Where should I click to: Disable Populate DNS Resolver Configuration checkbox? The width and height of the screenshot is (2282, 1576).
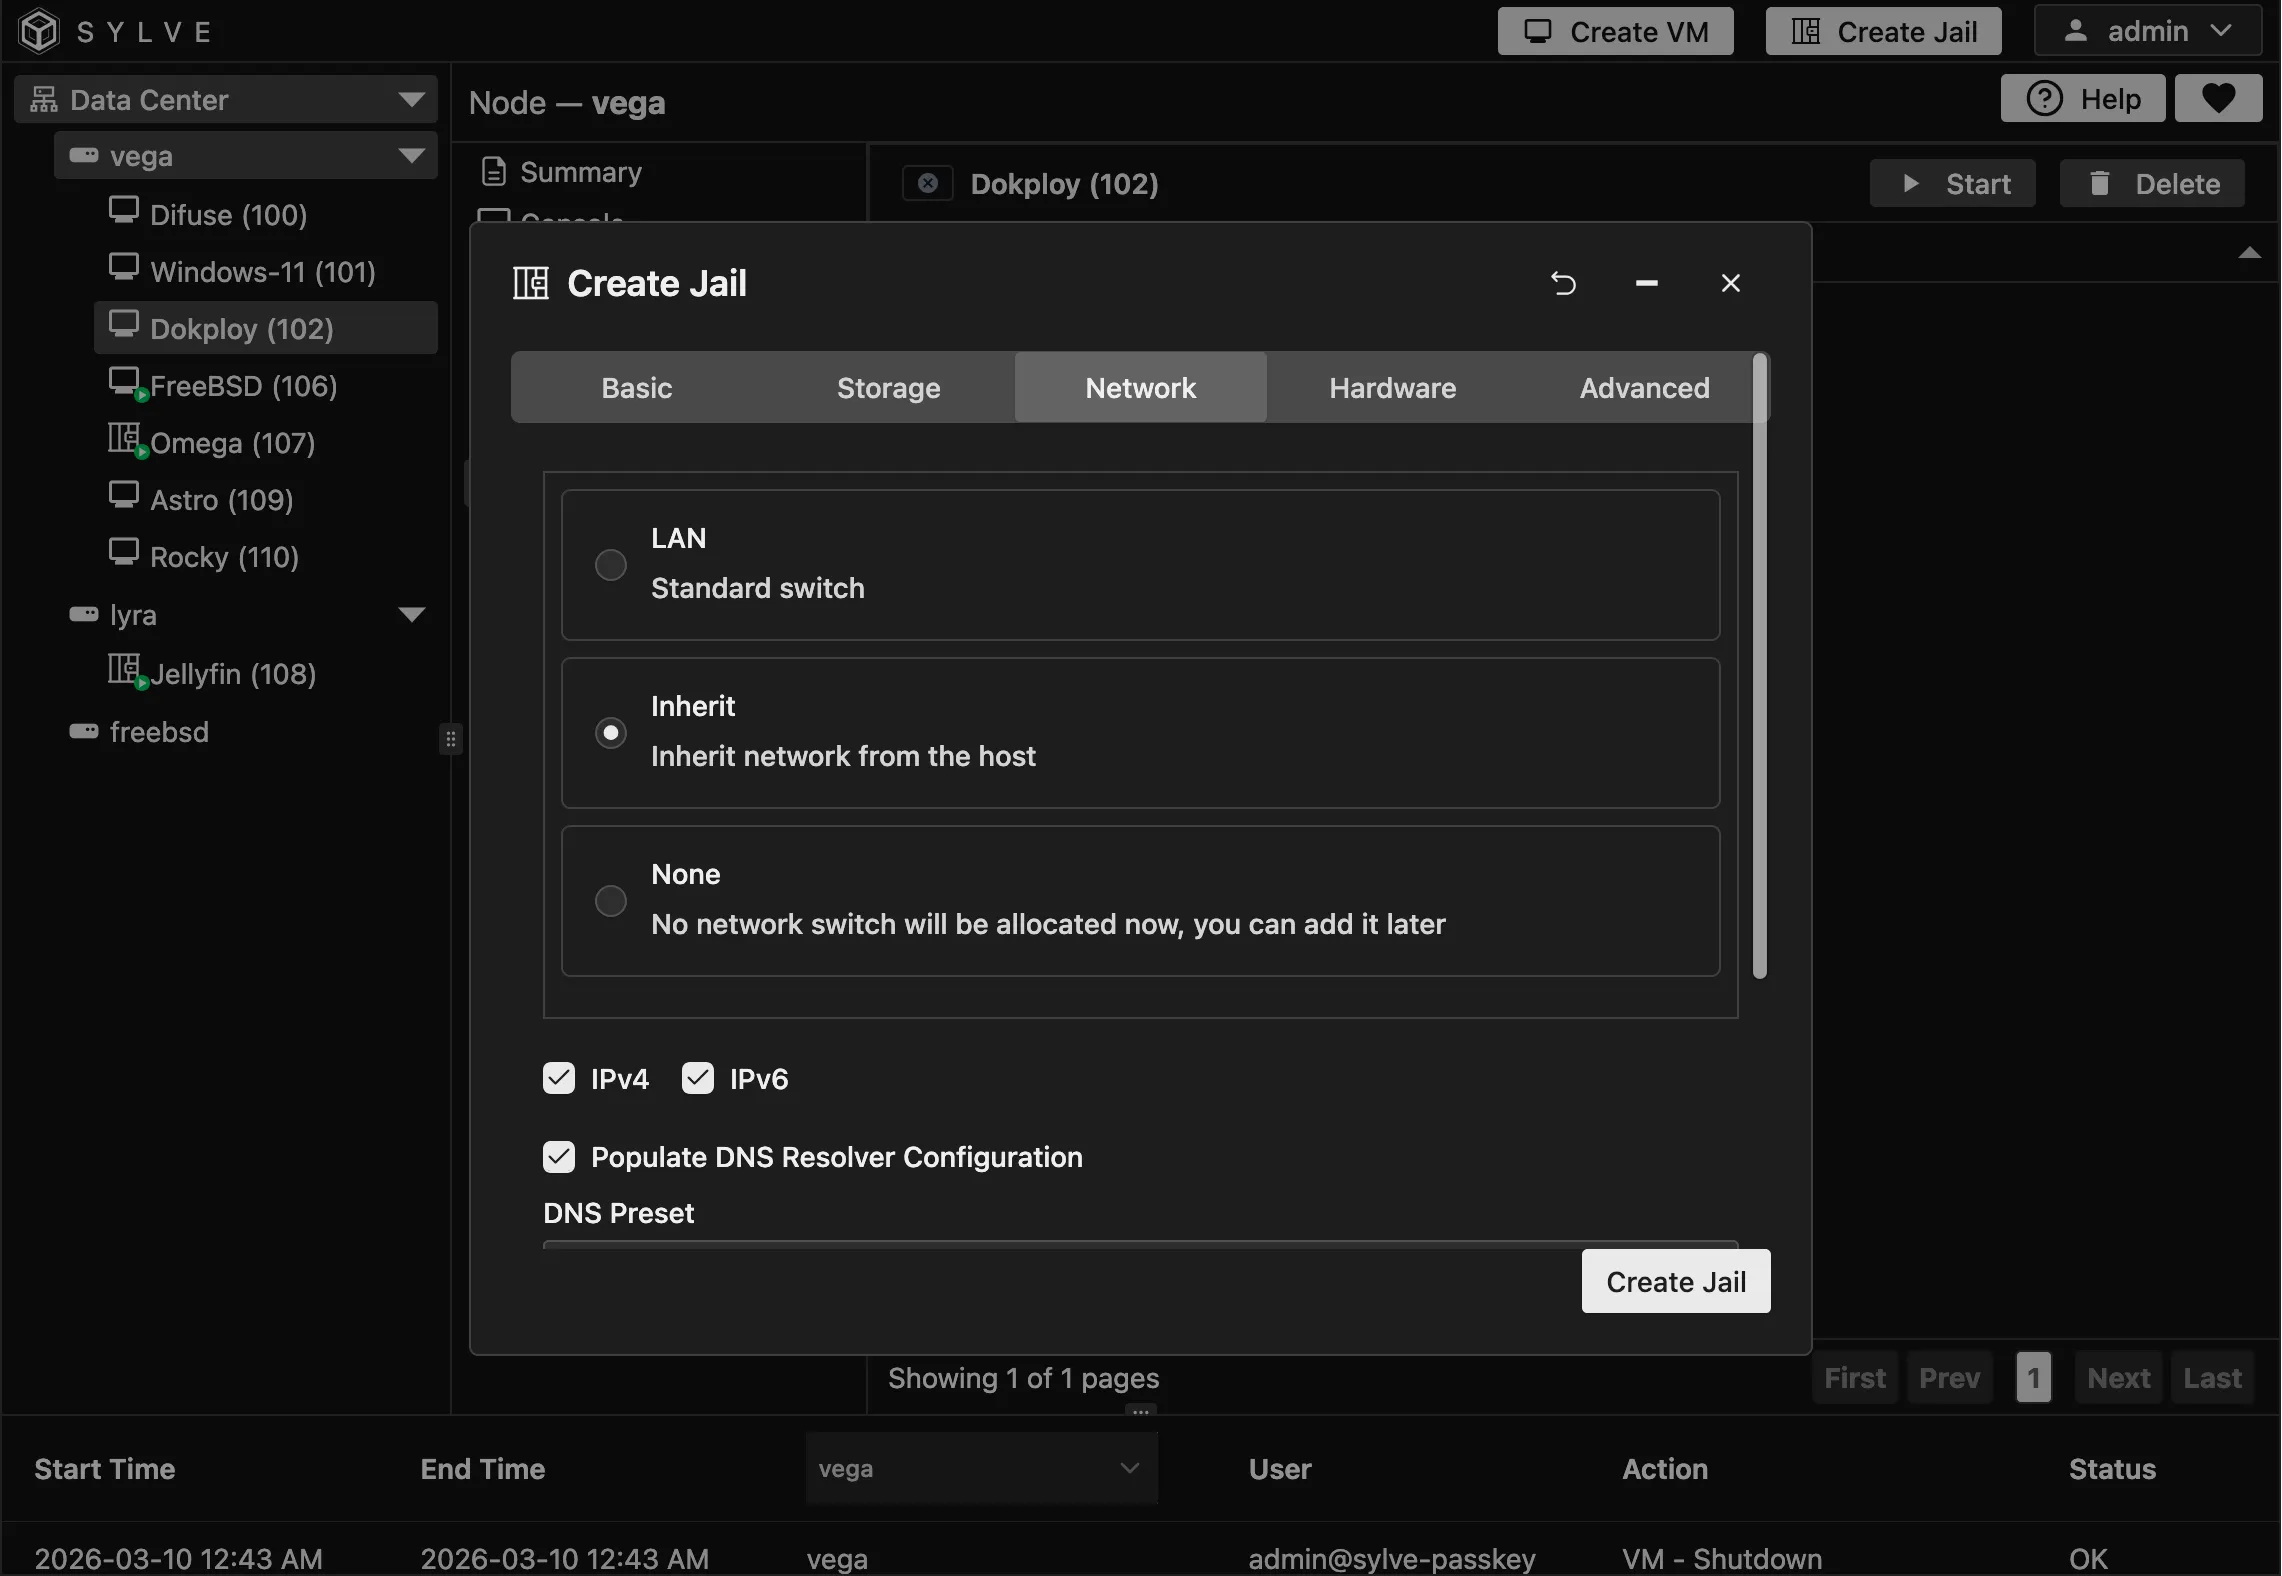pyautogui.click(x=559, y=1157)
